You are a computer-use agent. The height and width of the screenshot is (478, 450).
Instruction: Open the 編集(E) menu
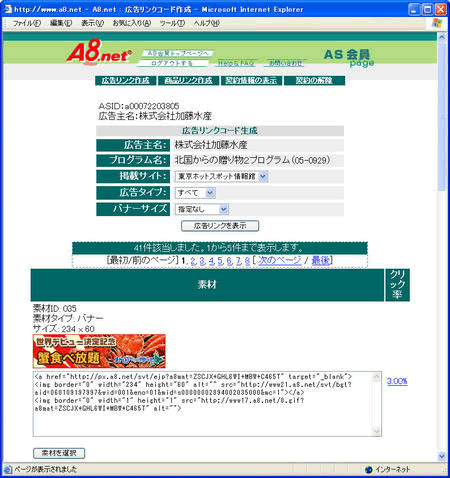61,23
